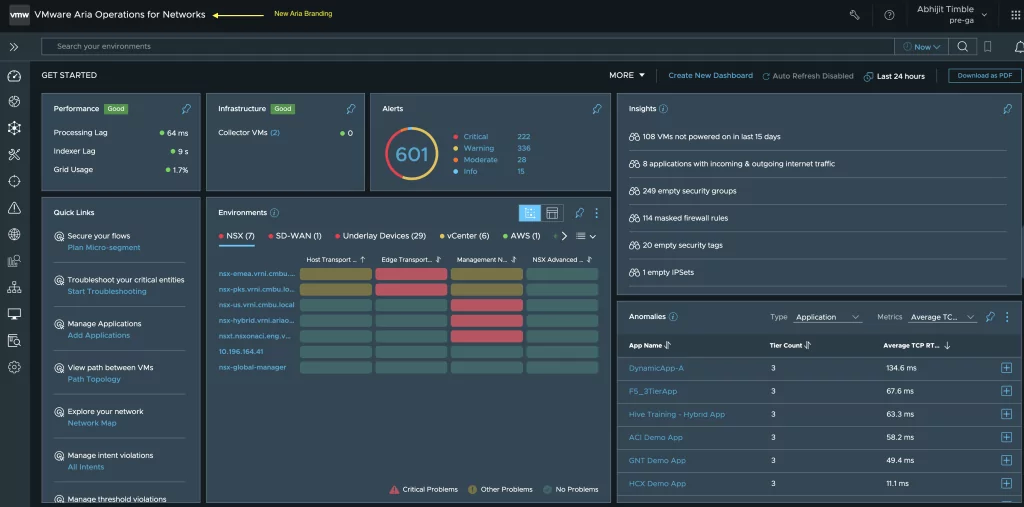The image size is (1024, 507).
Task: Open the Now time dropdown in search
Action: click(x=921, y=46)
